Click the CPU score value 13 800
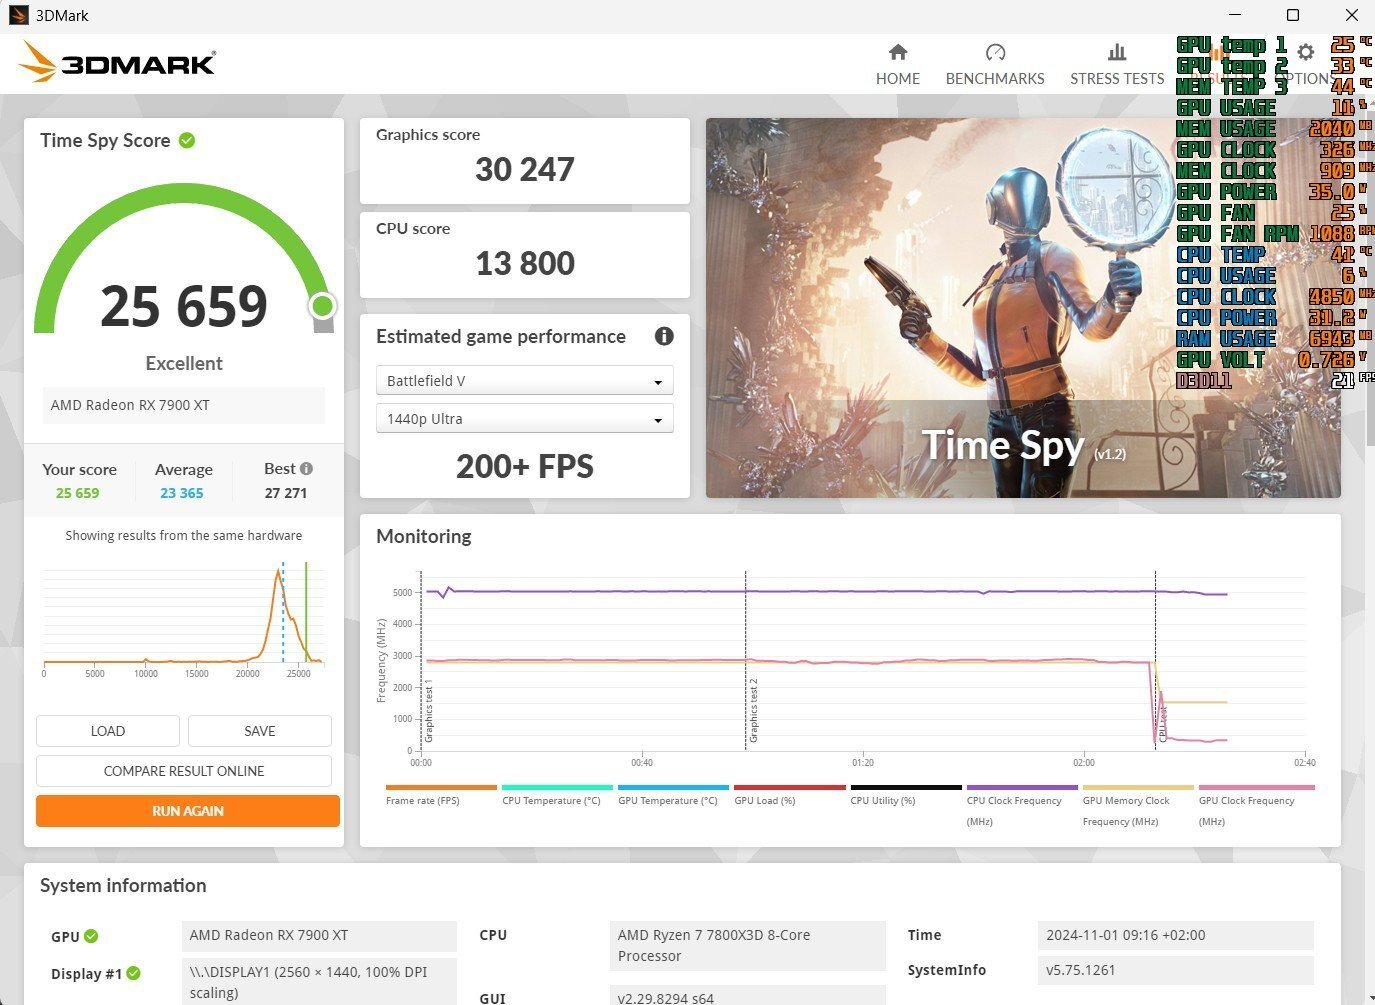This screenshot has width=1375, height=1005. click(524, 264)
